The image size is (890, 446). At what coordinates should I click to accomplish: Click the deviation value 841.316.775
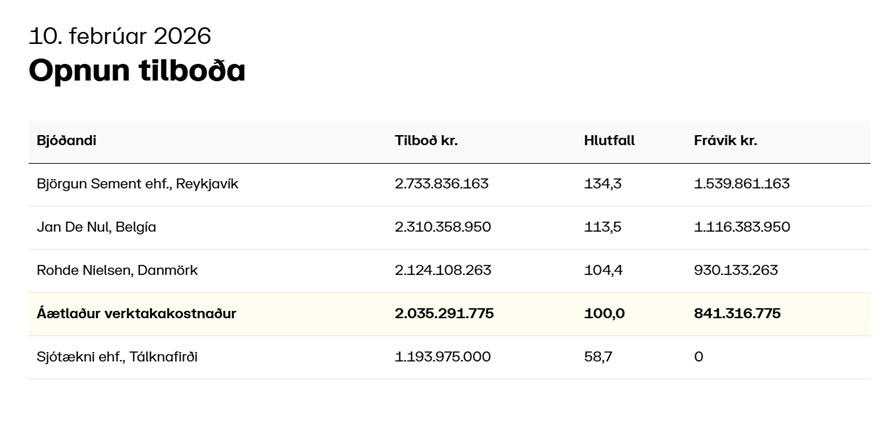pyautogui.click(x=737, y=313)
